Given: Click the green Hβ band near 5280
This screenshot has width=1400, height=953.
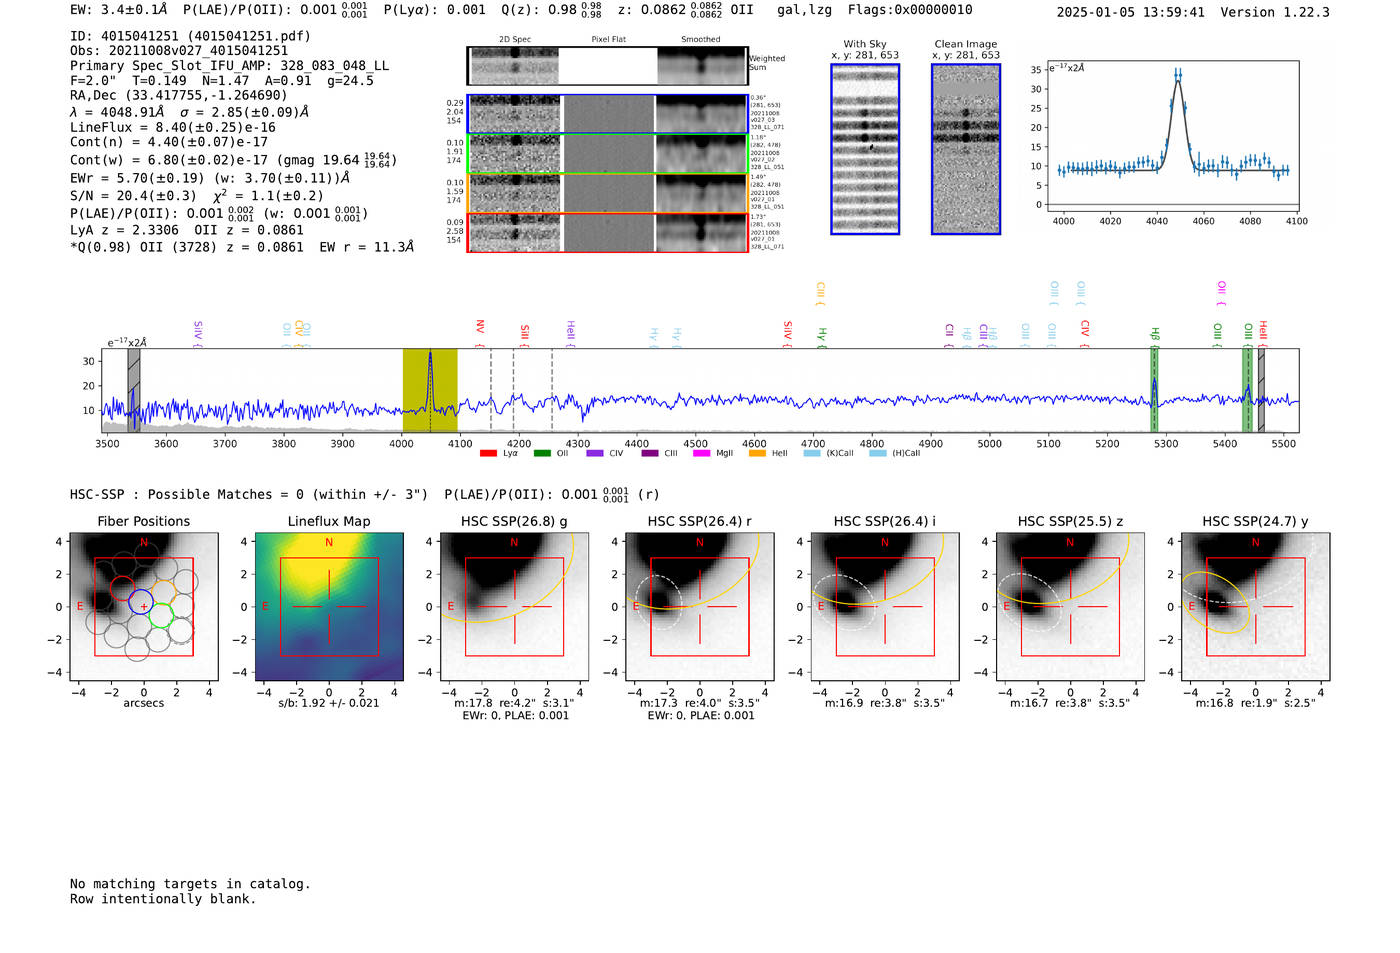Looking at the screenshot, I should pos(1154,390).
